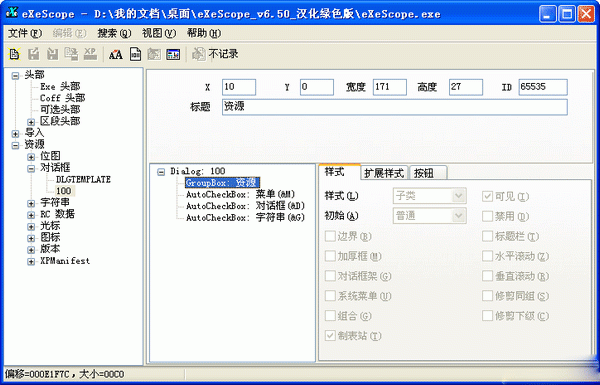Expand the 区段头部 tree node
Screen dimensions: 600x385
tap(31, 122)
